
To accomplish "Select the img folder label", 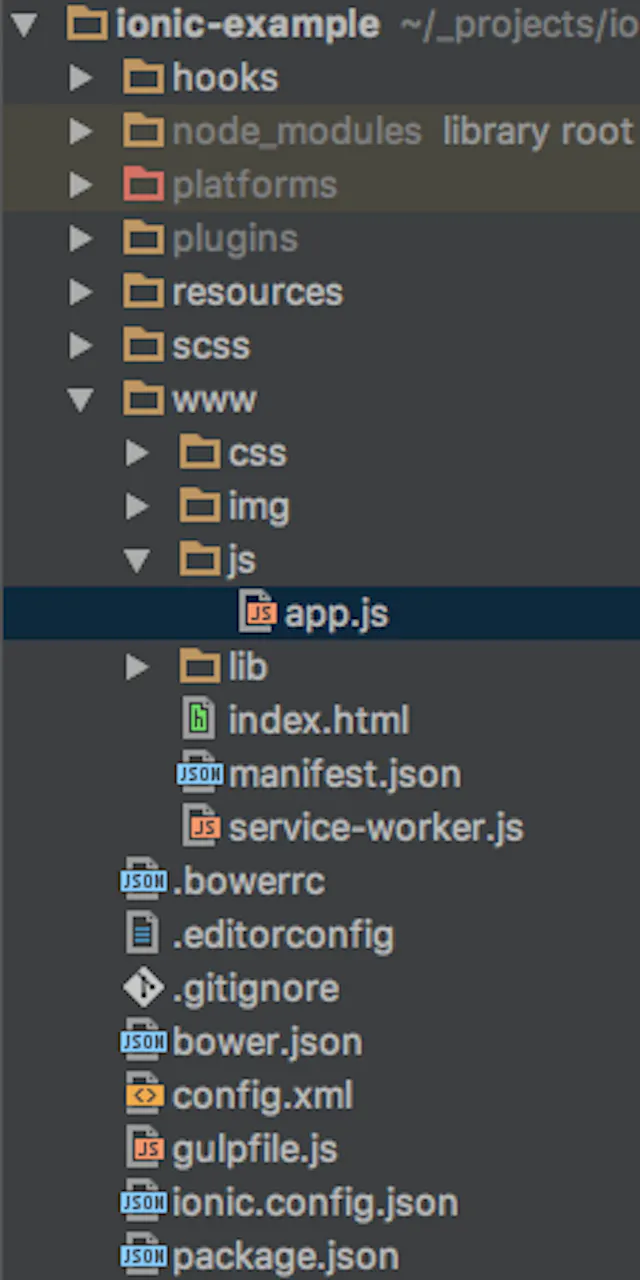I will pyautogui.click(x=259, y=508).
